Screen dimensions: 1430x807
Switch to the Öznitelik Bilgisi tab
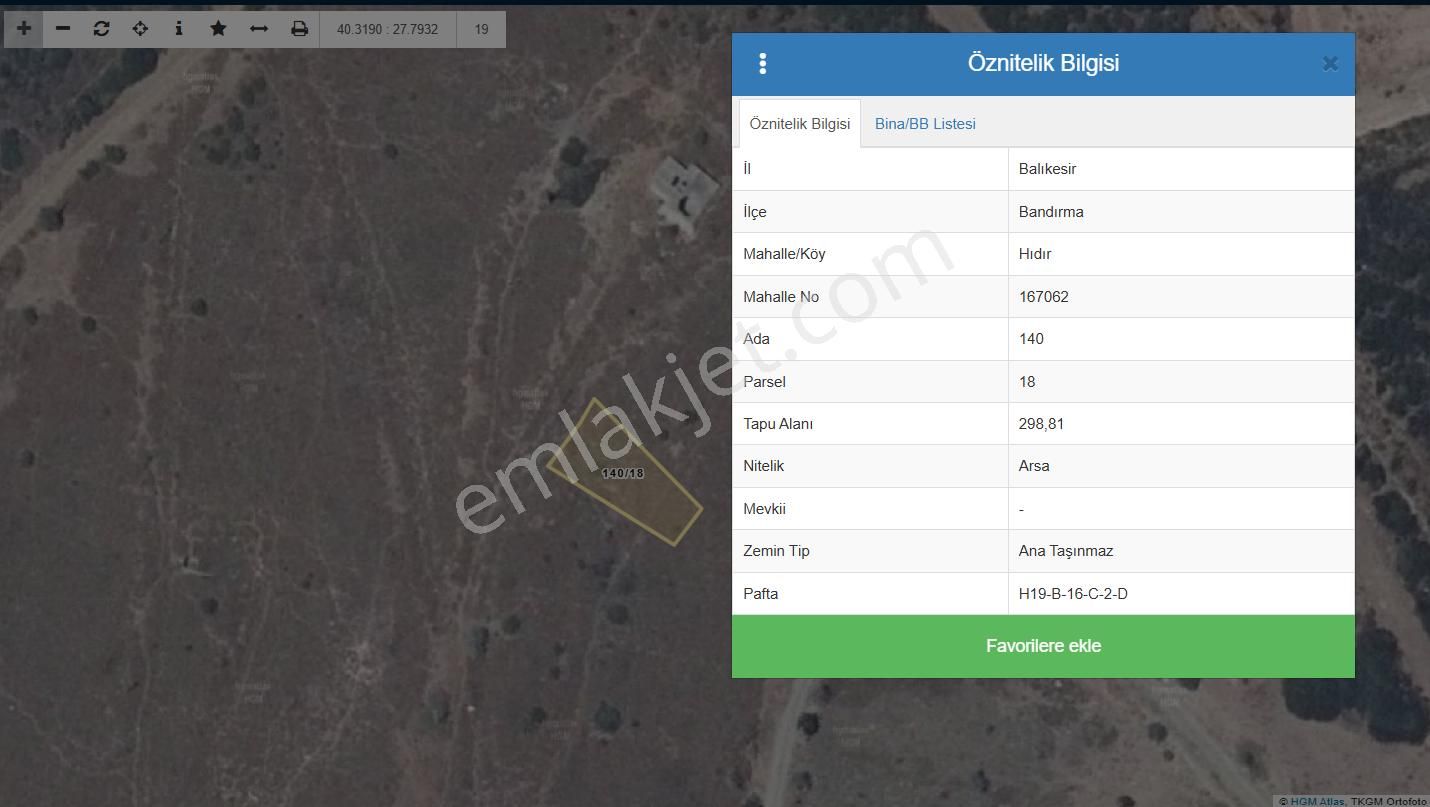[x=800, y=124]
